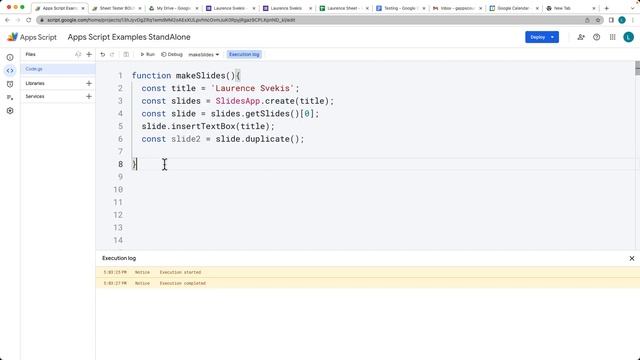Click the Services section label
This screenshot has width=640, height=360.
[35, 96]
